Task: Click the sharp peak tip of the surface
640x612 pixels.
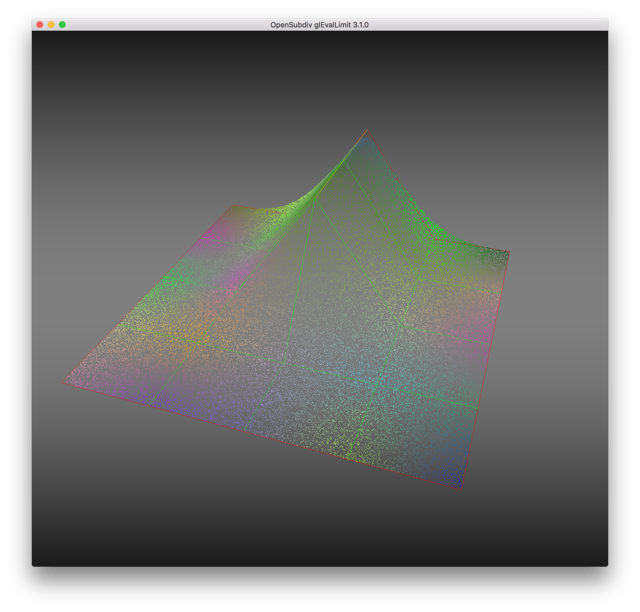Action: tap(366, 131)
